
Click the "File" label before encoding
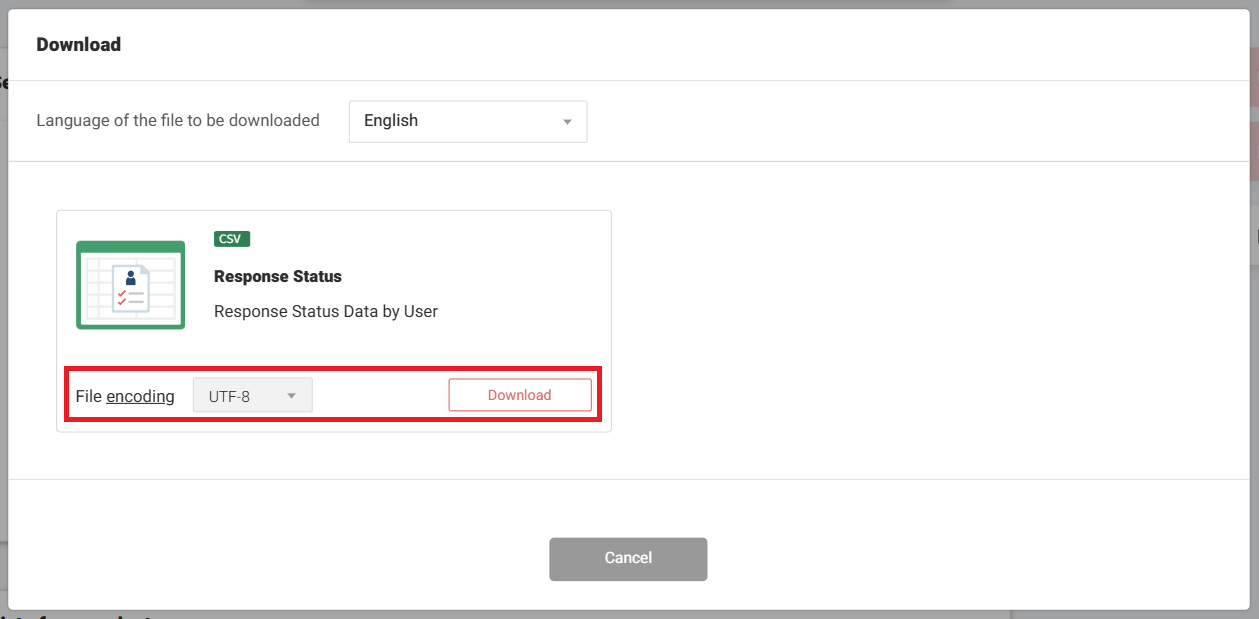coord(88,396)
